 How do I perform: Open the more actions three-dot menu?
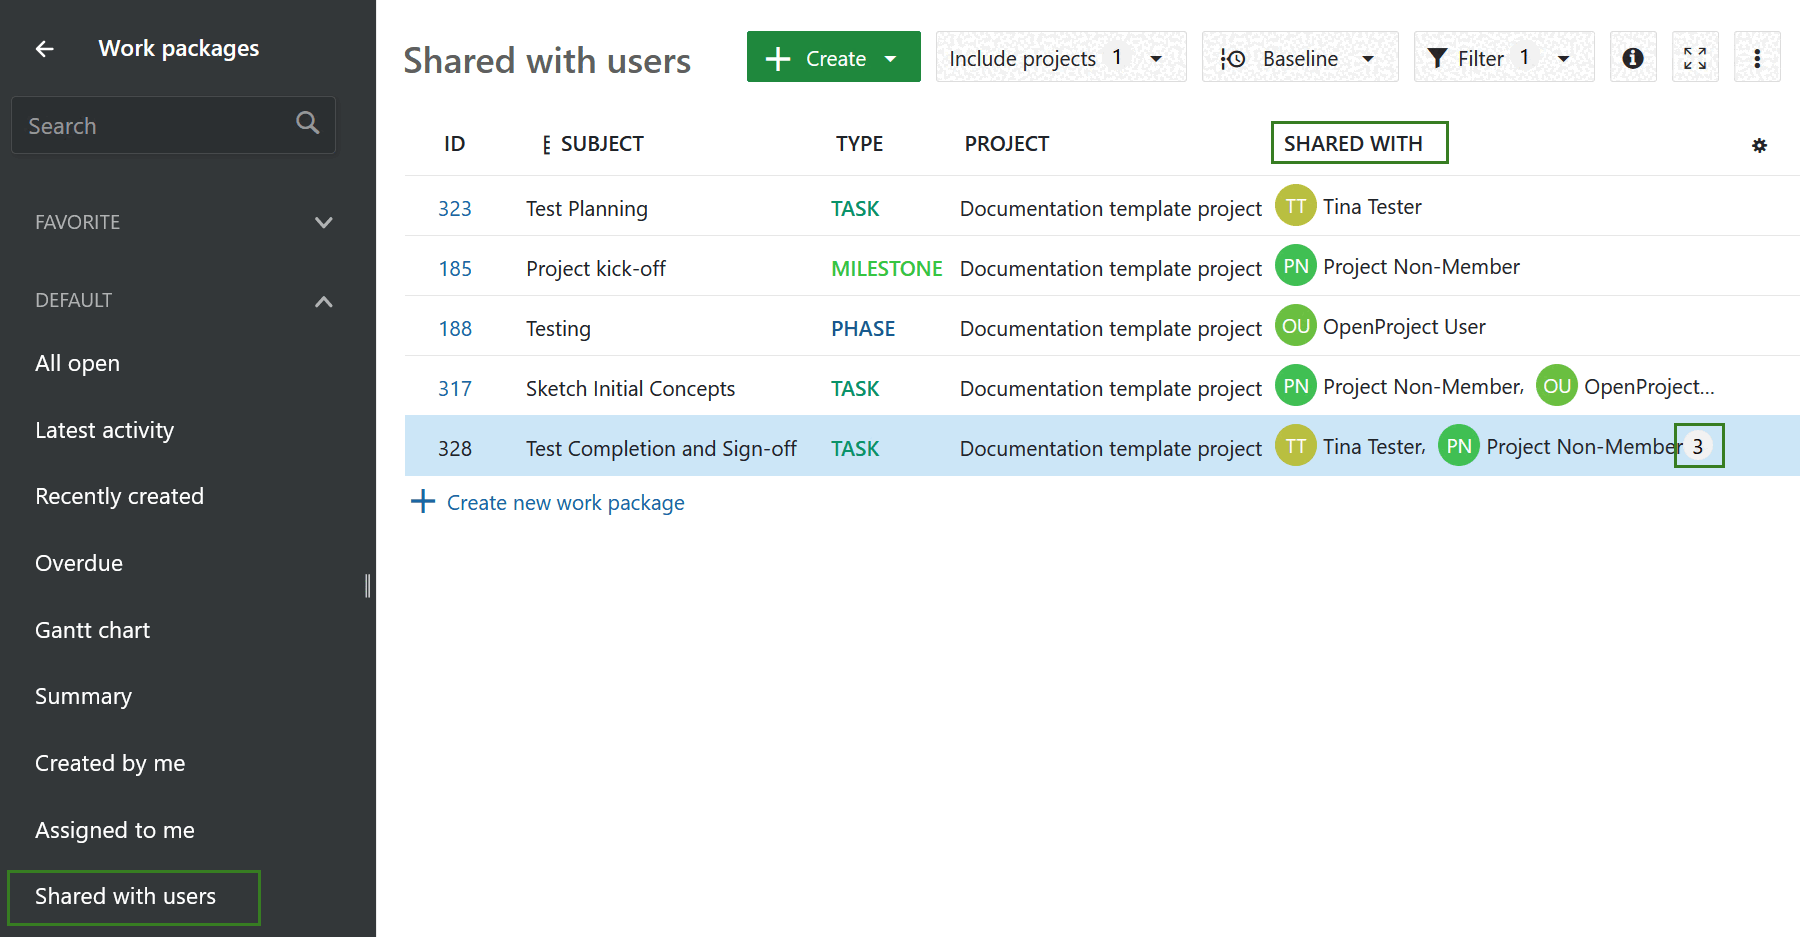pos(1757,57)
